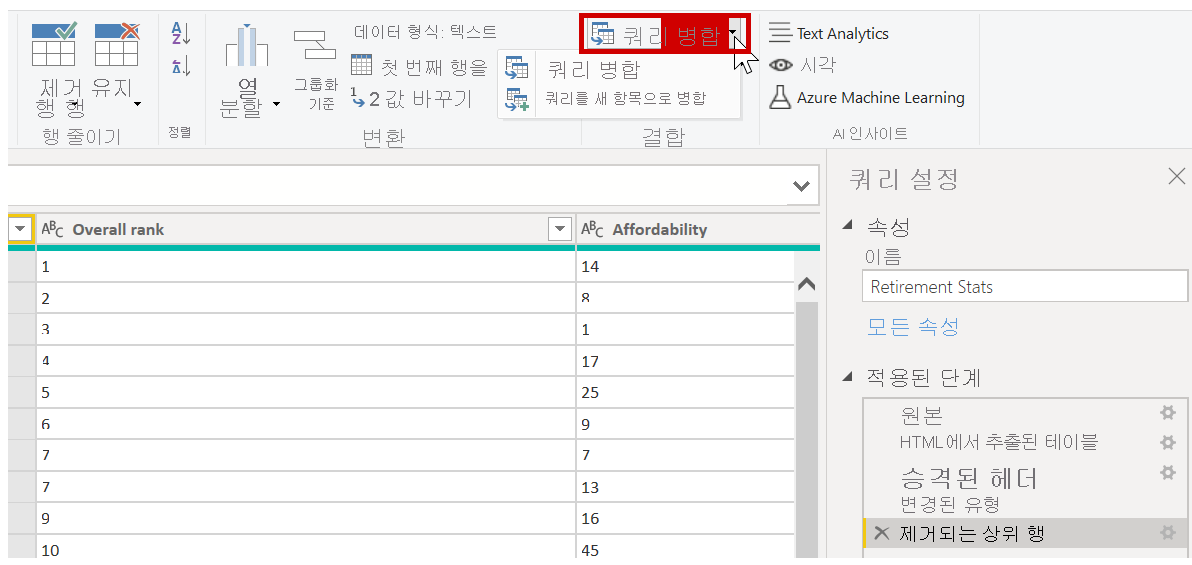Screen dimensions: 1192x565
Task: Open settings gear for 원본 step
Action: [x=1168, y=413]
